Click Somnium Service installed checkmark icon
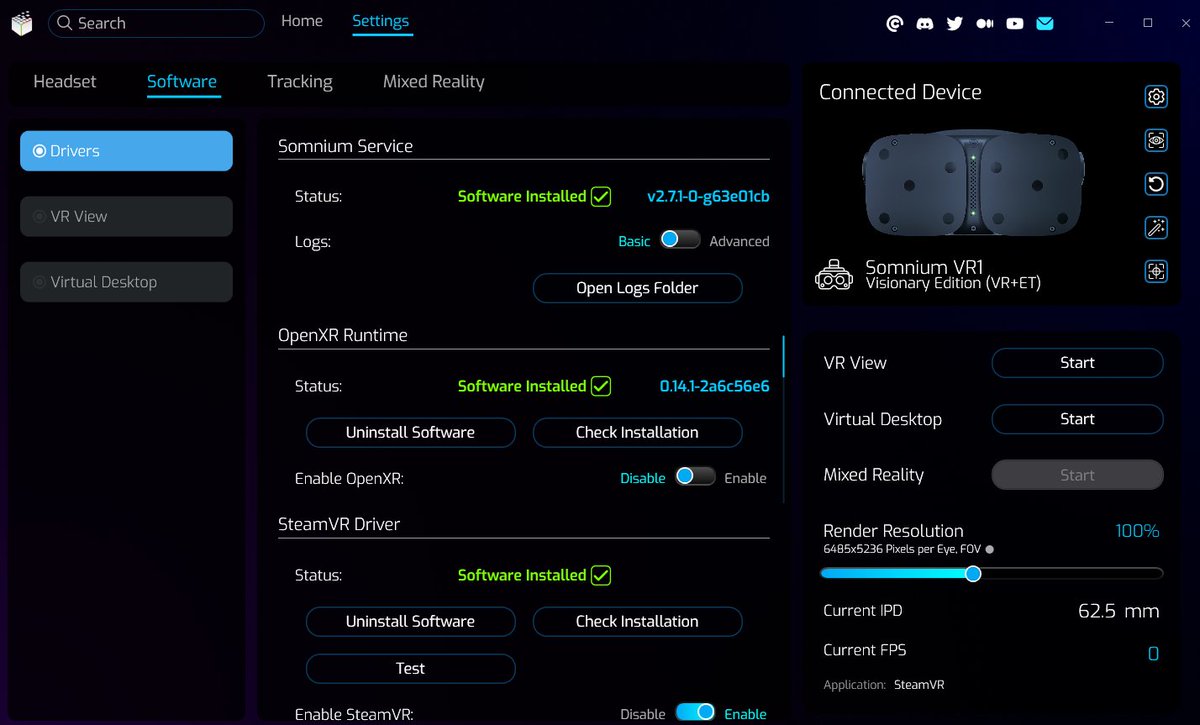 click(601, 196)
